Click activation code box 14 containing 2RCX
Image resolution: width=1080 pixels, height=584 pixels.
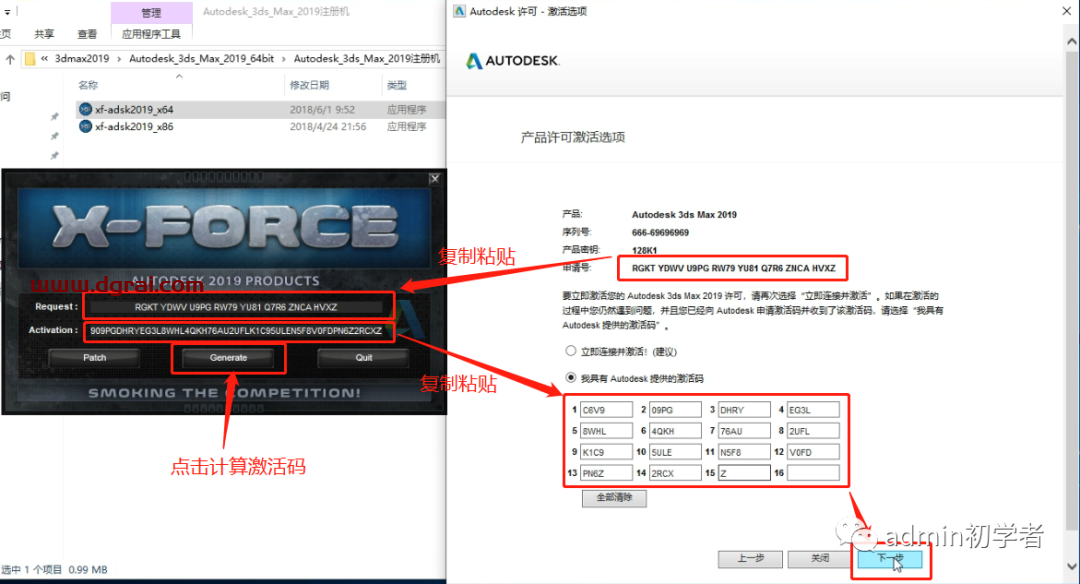[675, 473]
